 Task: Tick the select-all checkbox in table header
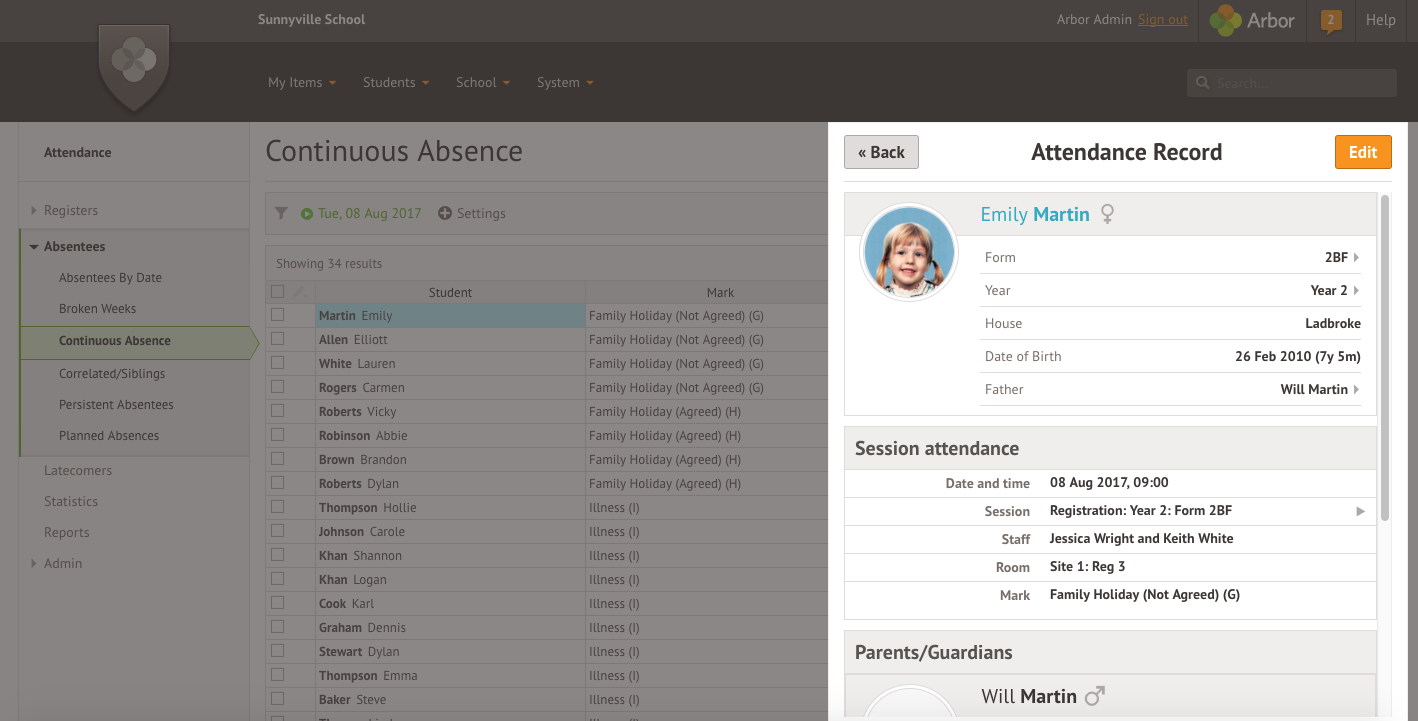coord(278,292)
